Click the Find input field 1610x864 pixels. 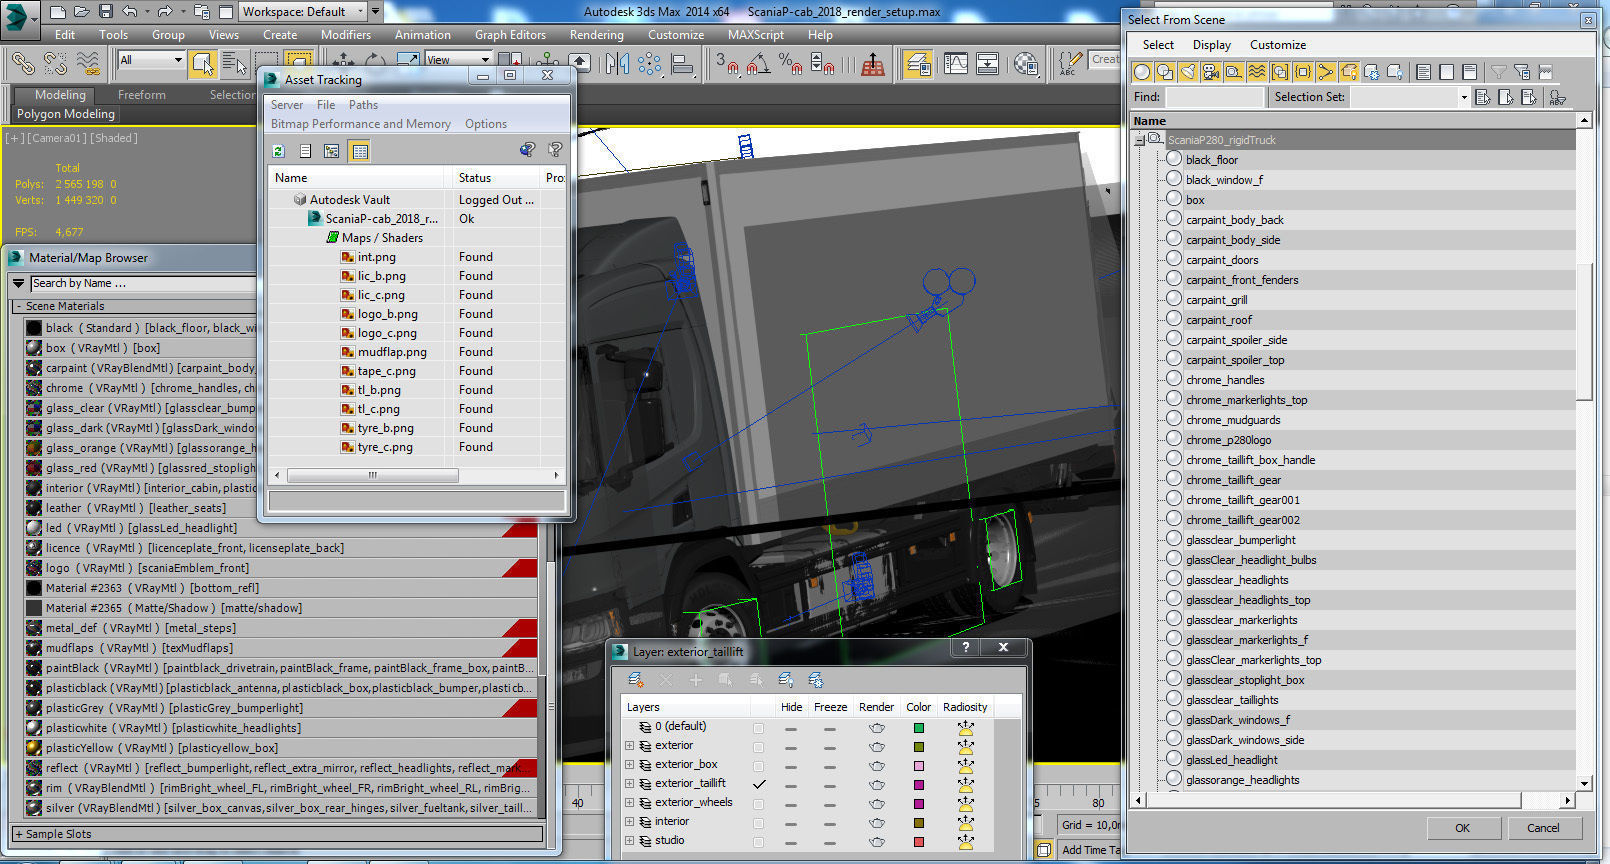[x=1214, y=97]
